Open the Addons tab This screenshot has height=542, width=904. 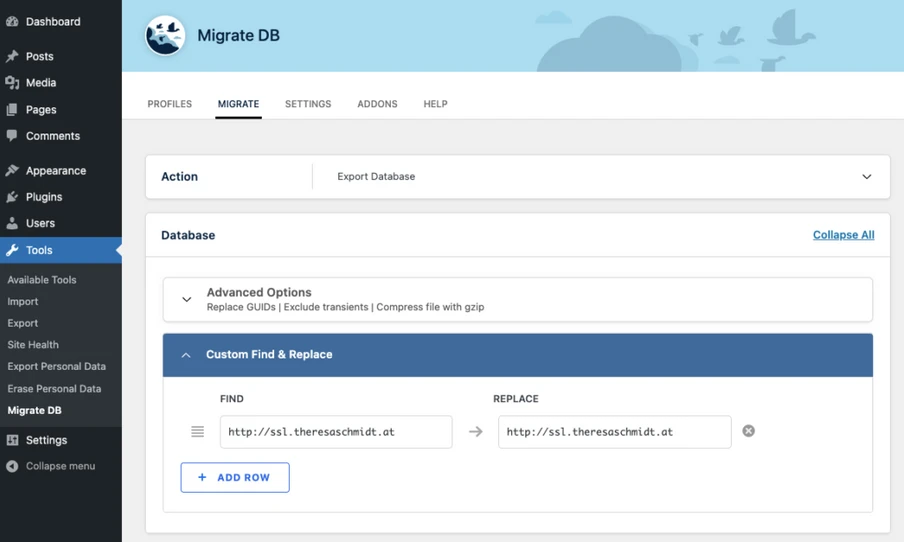tap(377, 104)
